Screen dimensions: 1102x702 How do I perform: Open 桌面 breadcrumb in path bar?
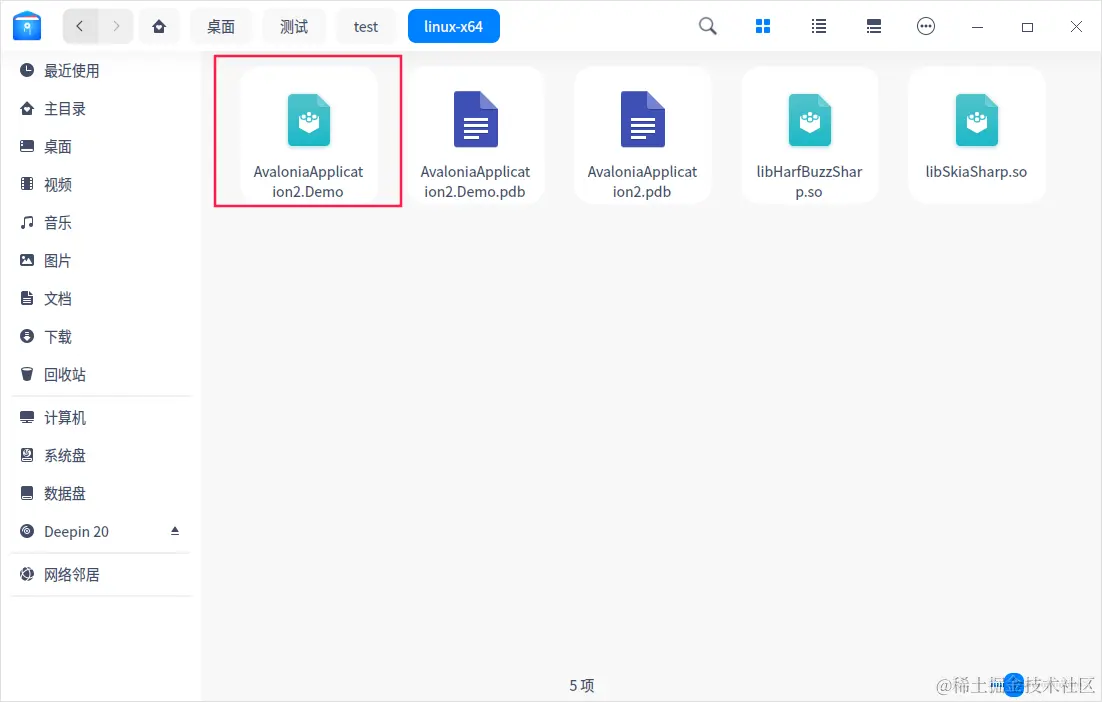click(221, 27)
